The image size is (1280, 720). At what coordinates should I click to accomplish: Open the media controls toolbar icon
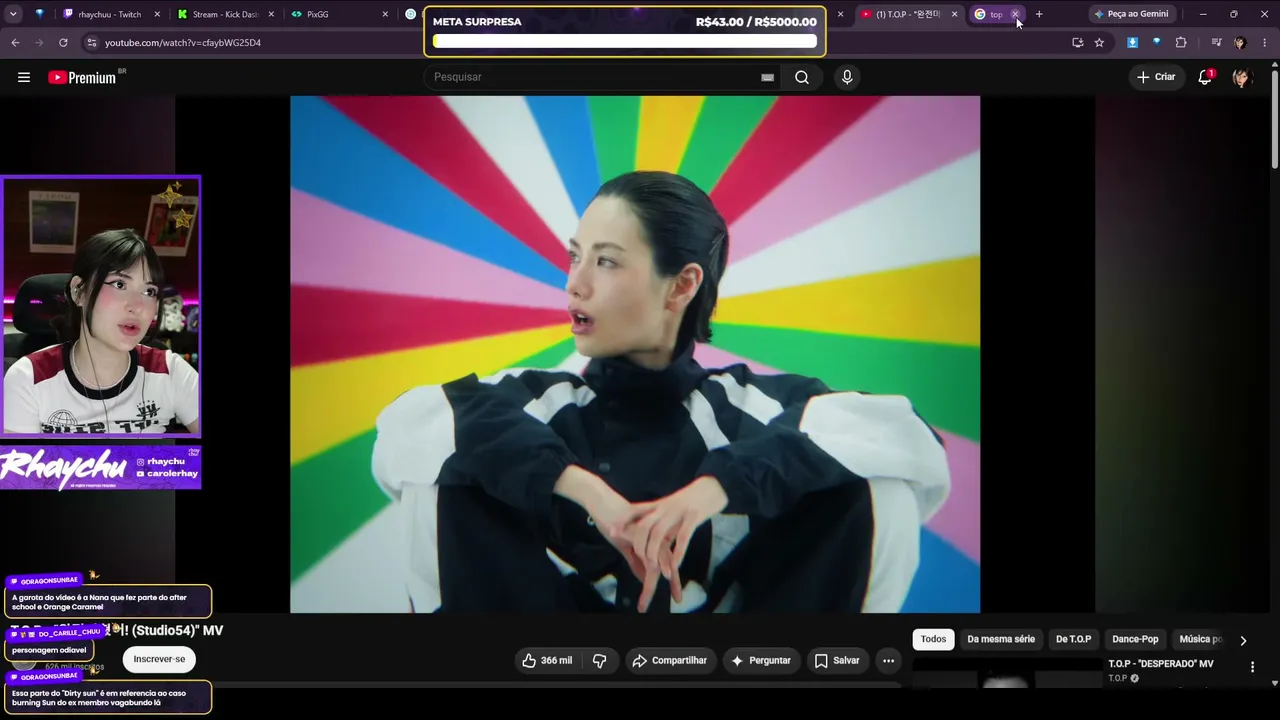[1216, 43]
